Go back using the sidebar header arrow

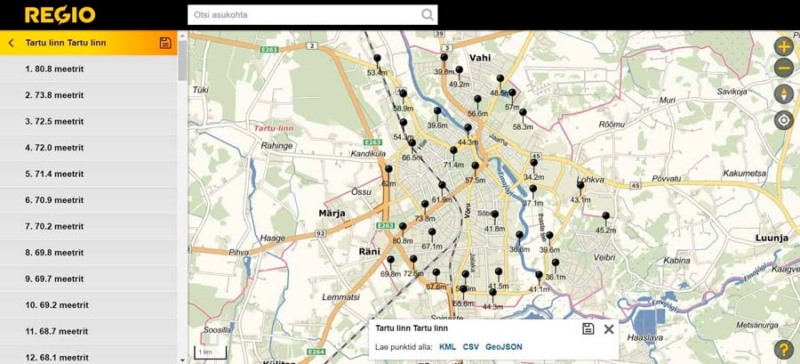(11, 43)
